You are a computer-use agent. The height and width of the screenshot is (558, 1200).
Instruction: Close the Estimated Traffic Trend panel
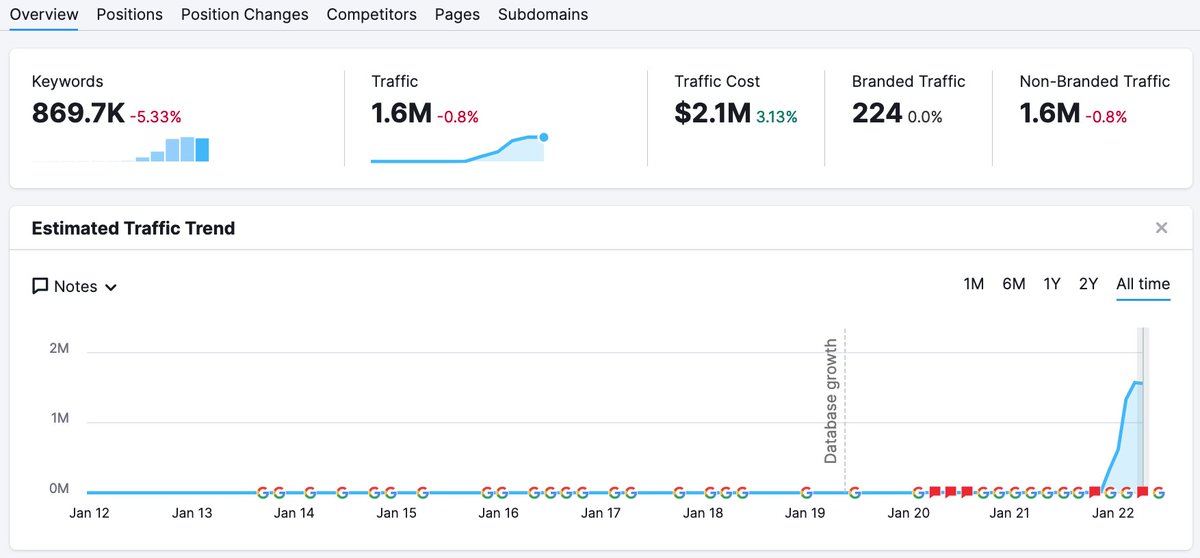point(1161,228)
